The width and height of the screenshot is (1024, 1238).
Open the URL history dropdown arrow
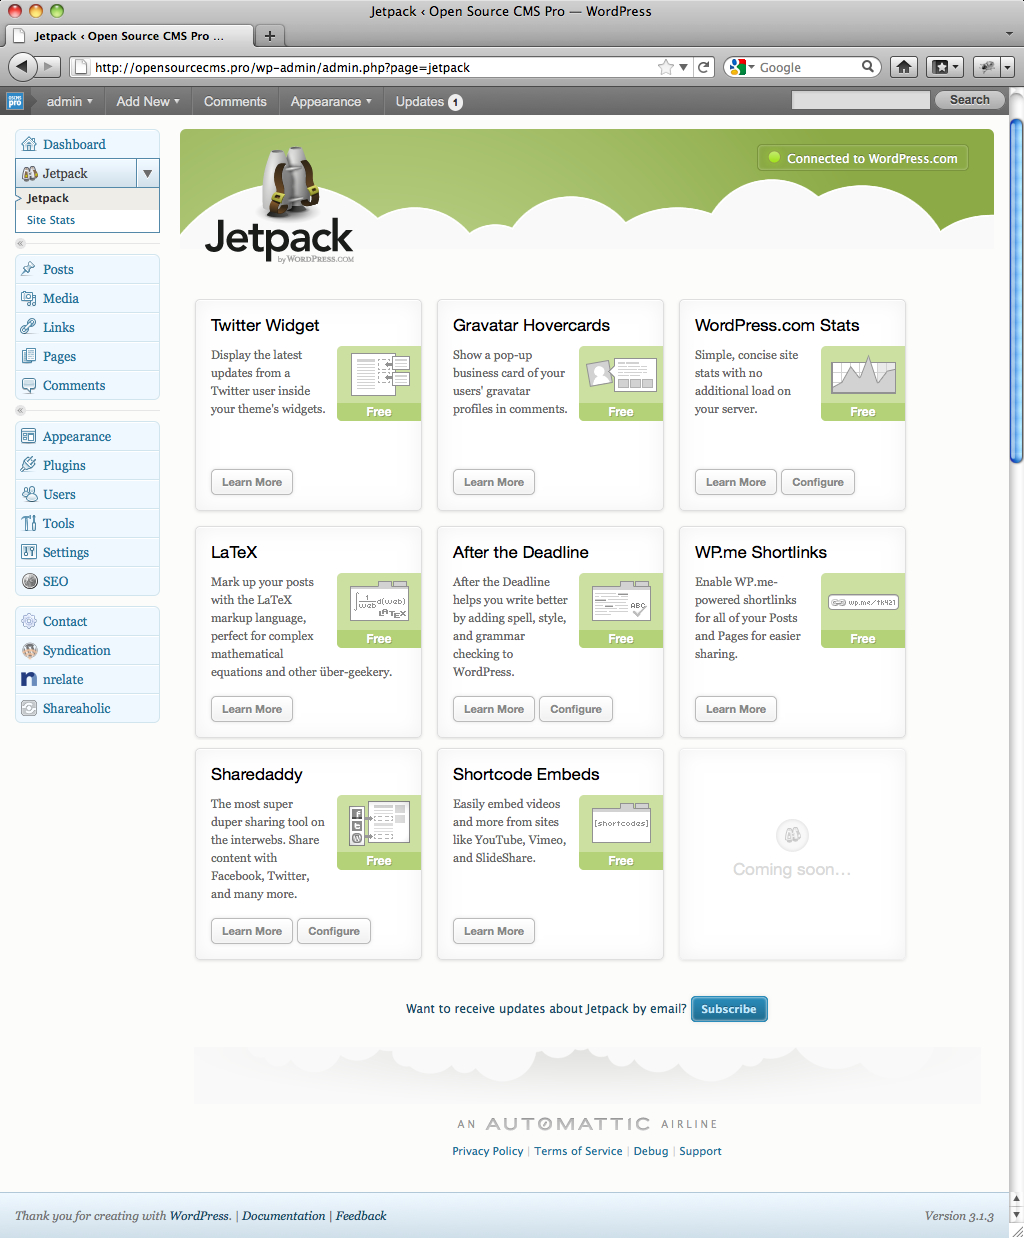click(684, 67)
